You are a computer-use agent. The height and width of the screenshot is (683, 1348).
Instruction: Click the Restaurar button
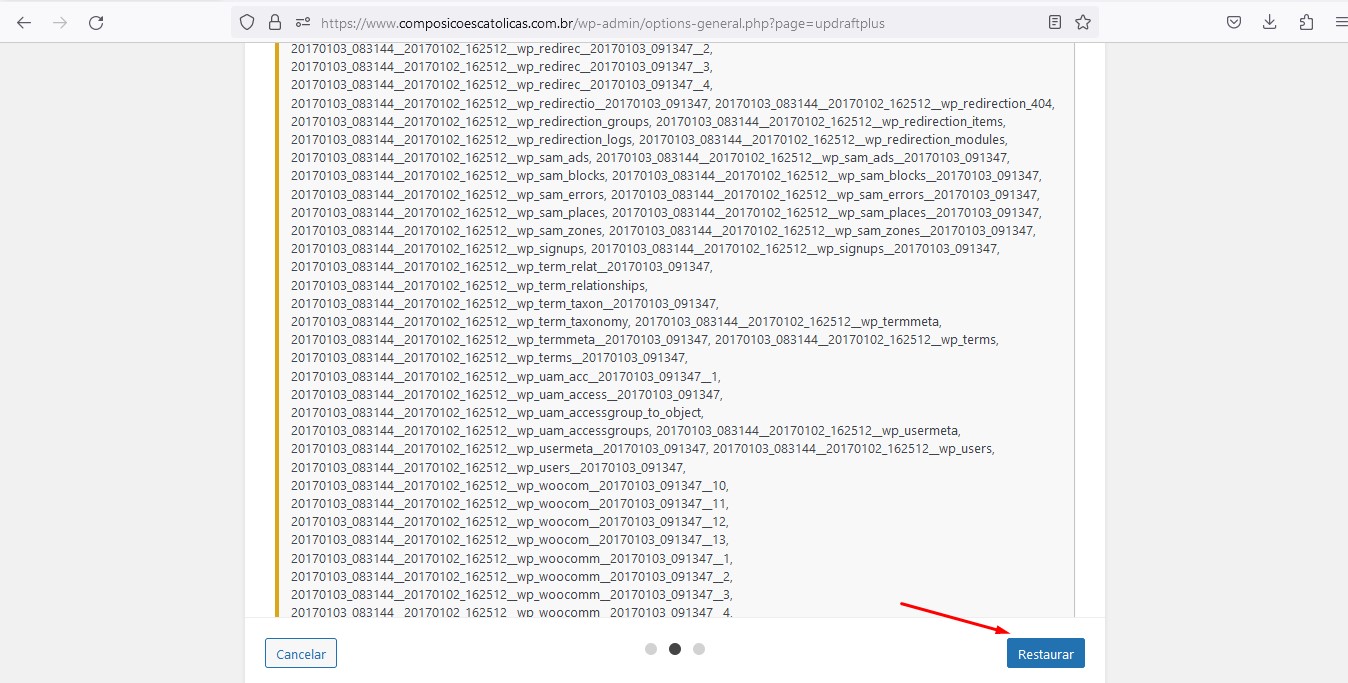point(1046,653)
